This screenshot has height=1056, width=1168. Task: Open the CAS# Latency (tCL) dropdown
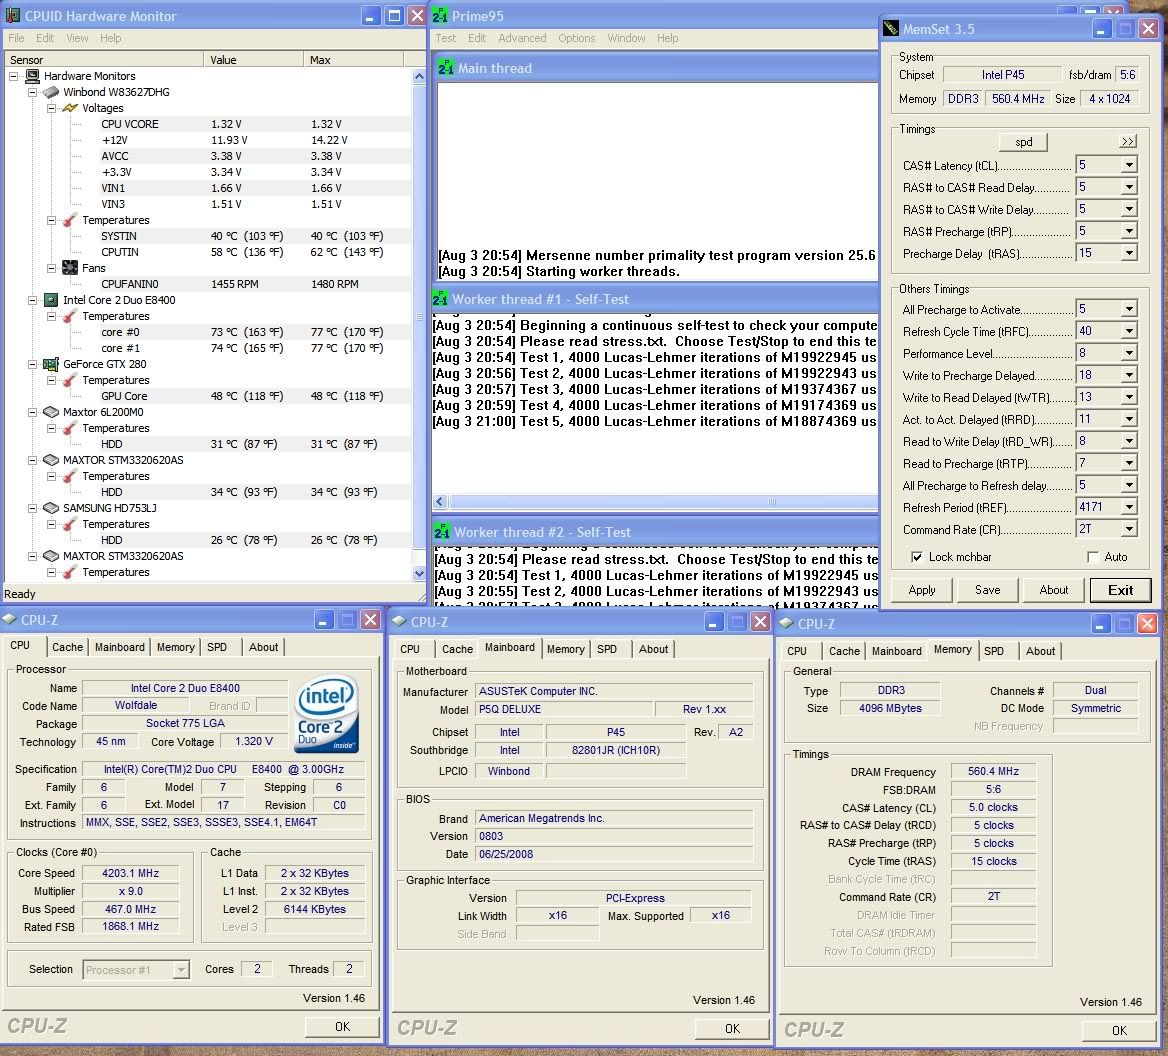pyautogui.click(x=1129, y=165)
